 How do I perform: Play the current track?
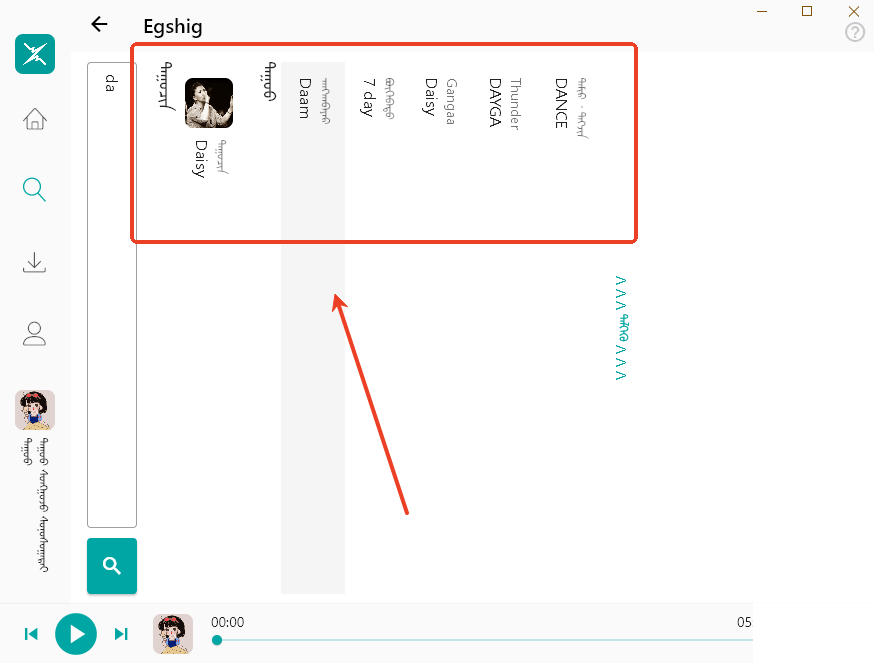click(x=76, y=634)
